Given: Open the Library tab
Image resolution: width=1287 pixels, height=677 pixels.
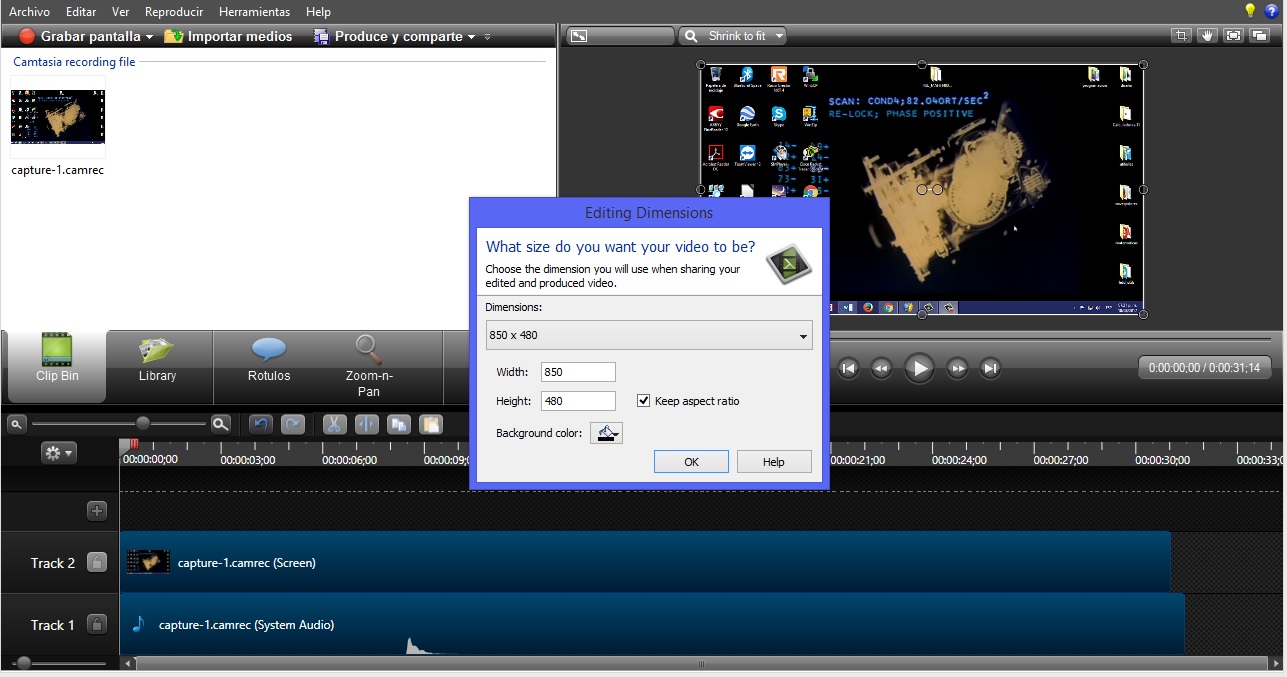Looking at the screenshot, I should click(157, 360).
